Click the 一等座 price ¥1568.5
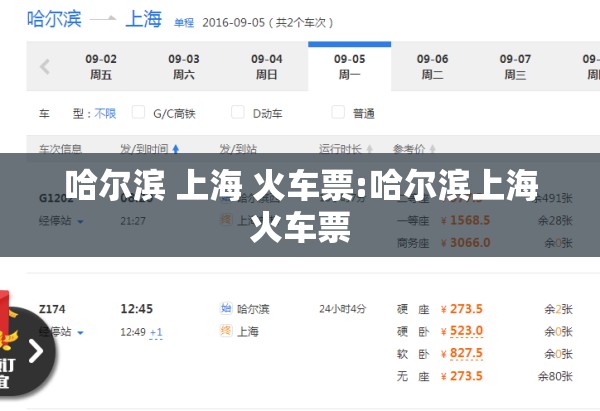Viewport: 600px width, 411px height. tap(465, 220)
